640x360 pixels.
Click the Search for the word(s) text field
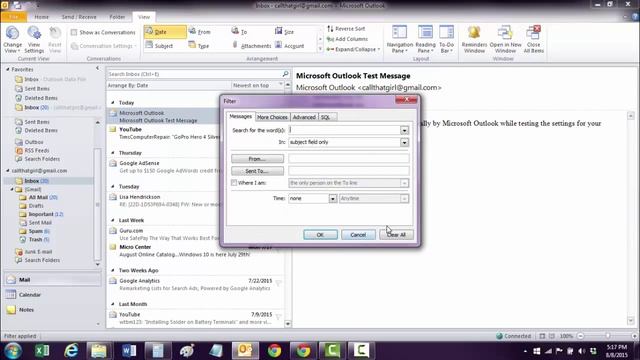[x=344, y=130]
